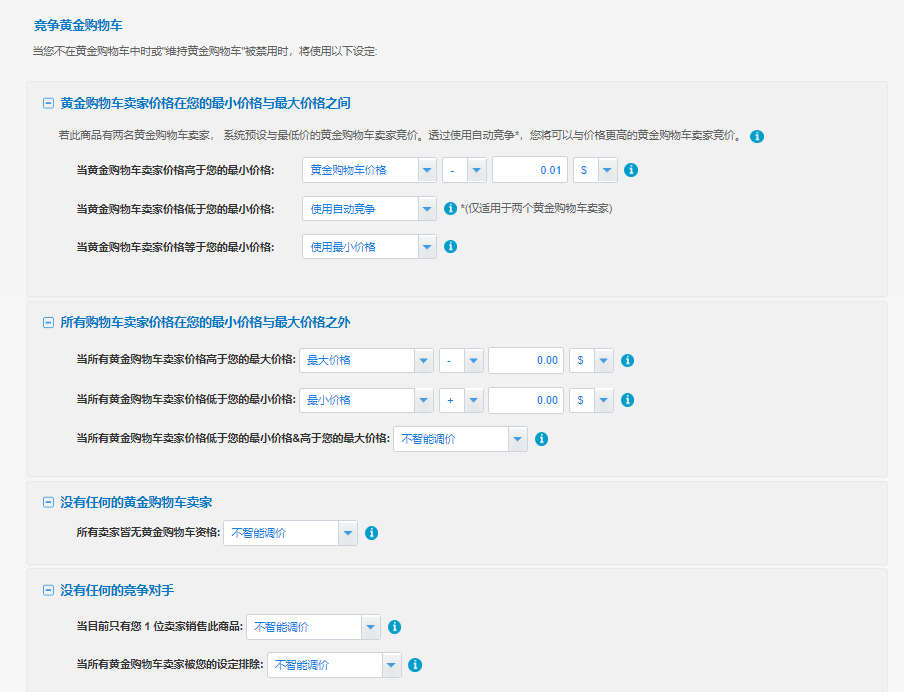Screen dimensions: 904x692
Task: Open $ unit dropdown on 0.01 row
Action: point(595,170)
